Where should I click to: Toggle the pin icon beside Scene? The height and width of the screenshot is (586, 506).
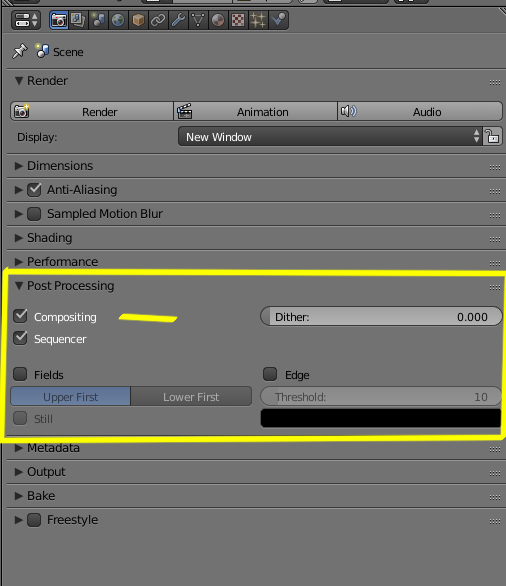pyautogui.click(x=19, y=51)
